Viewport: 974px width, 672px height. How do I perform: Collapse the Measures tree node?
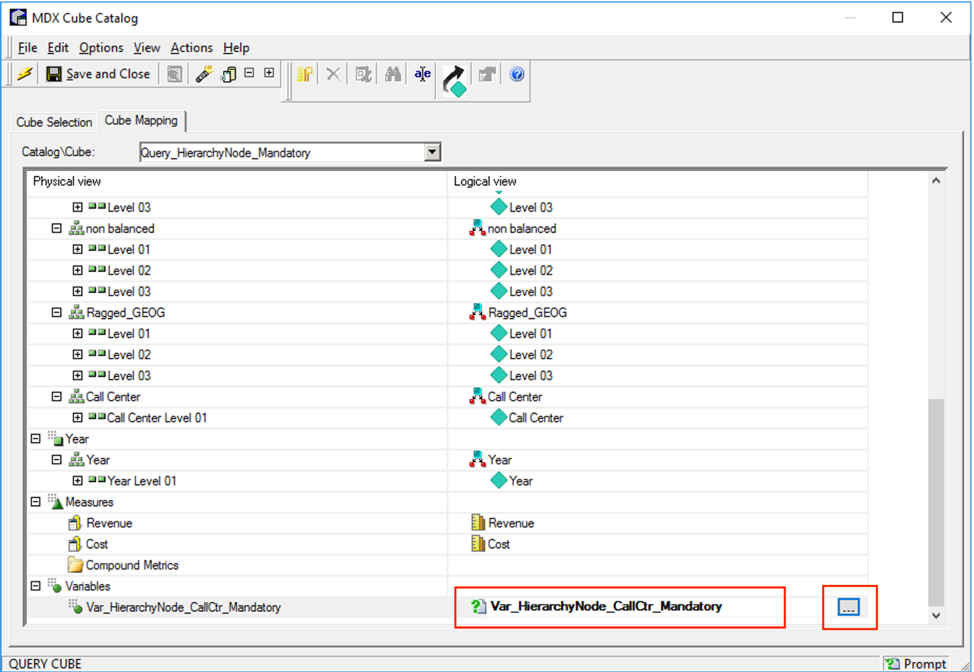(34, 502)
